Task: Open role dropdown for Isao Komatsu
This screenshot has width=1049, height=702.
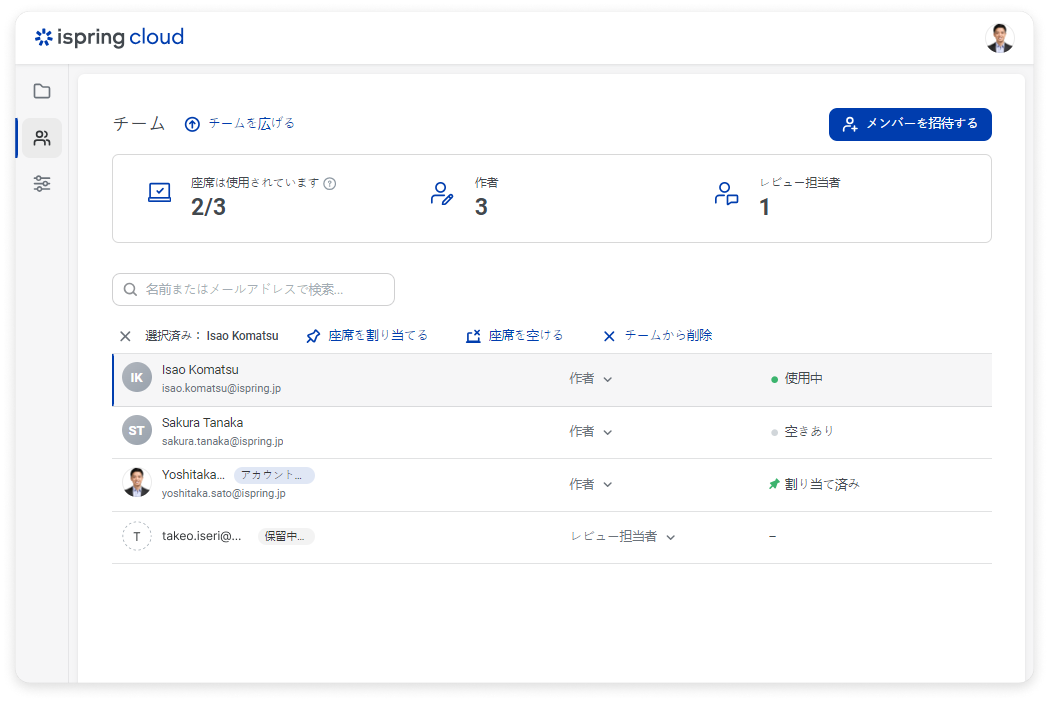Action: click(591, 379)
